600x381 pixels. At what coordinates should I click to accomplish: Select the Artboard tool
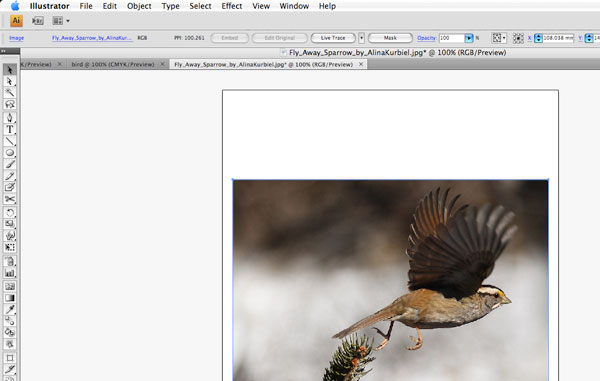click(10, 358)
